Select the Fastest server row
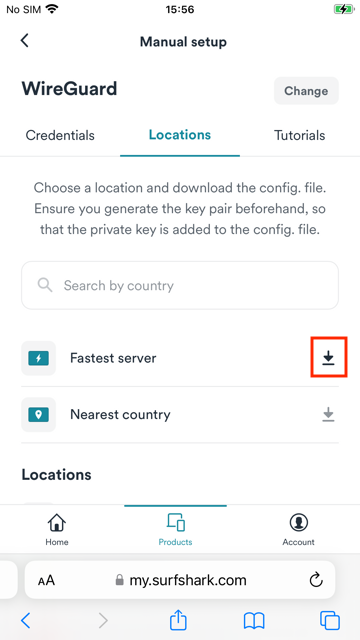 180,358
